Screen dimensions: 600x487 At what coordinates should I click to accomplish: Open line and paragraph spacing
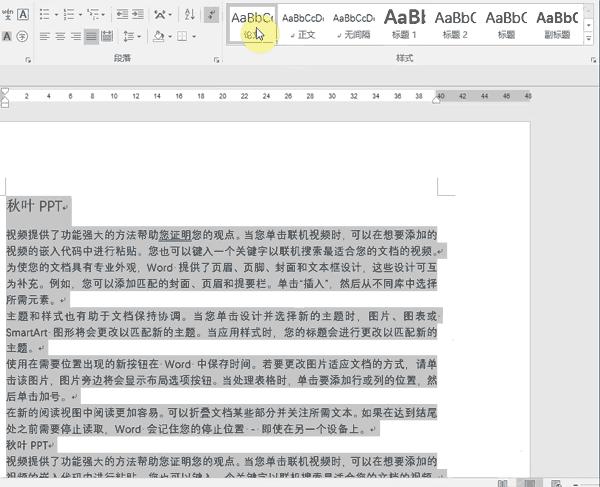129,36
